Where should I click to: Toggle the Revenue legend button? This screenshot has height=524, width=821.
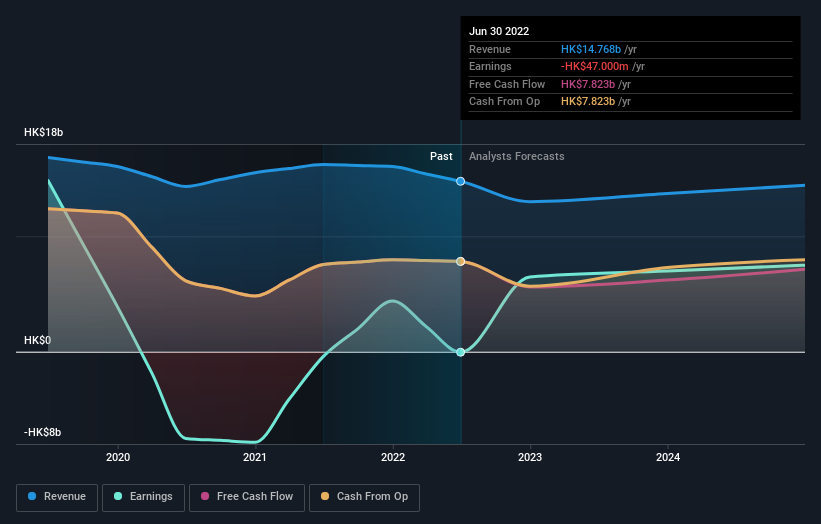57,497
